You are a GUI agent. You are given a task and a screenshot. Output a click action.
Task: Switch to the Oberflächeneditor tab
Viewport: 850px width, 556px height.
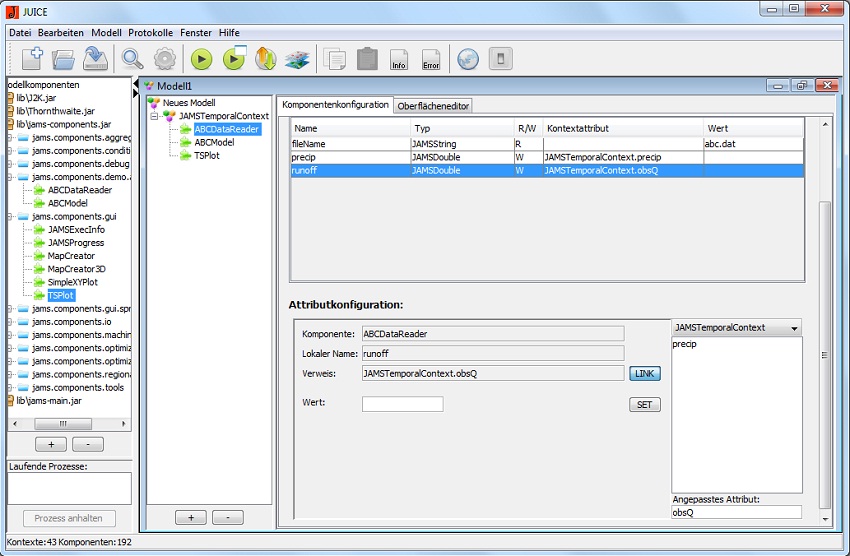click(x=433, y=105)
